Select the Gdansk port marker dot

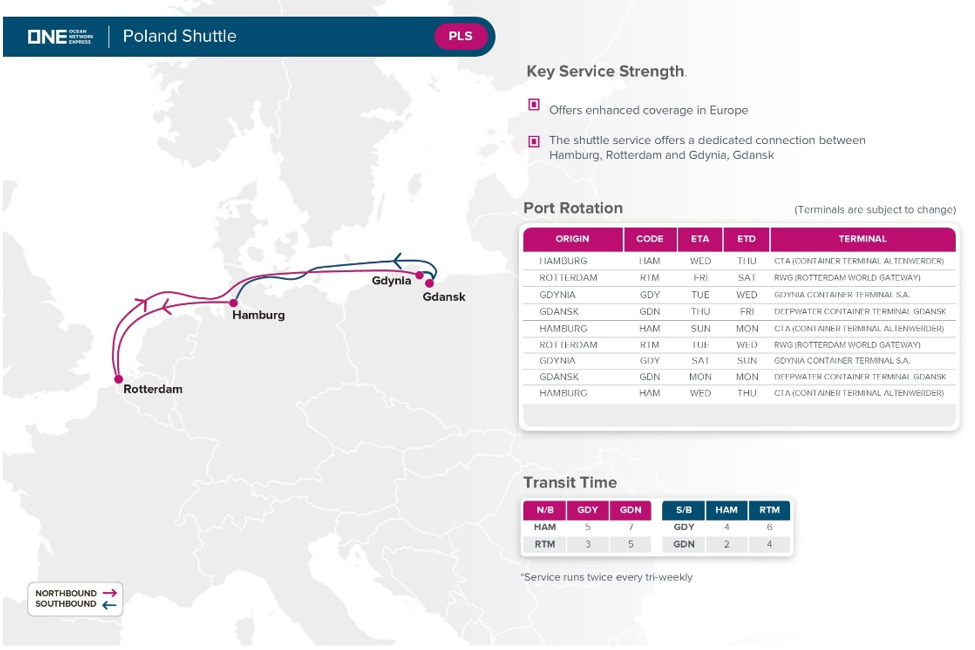(x=430, y=283)
